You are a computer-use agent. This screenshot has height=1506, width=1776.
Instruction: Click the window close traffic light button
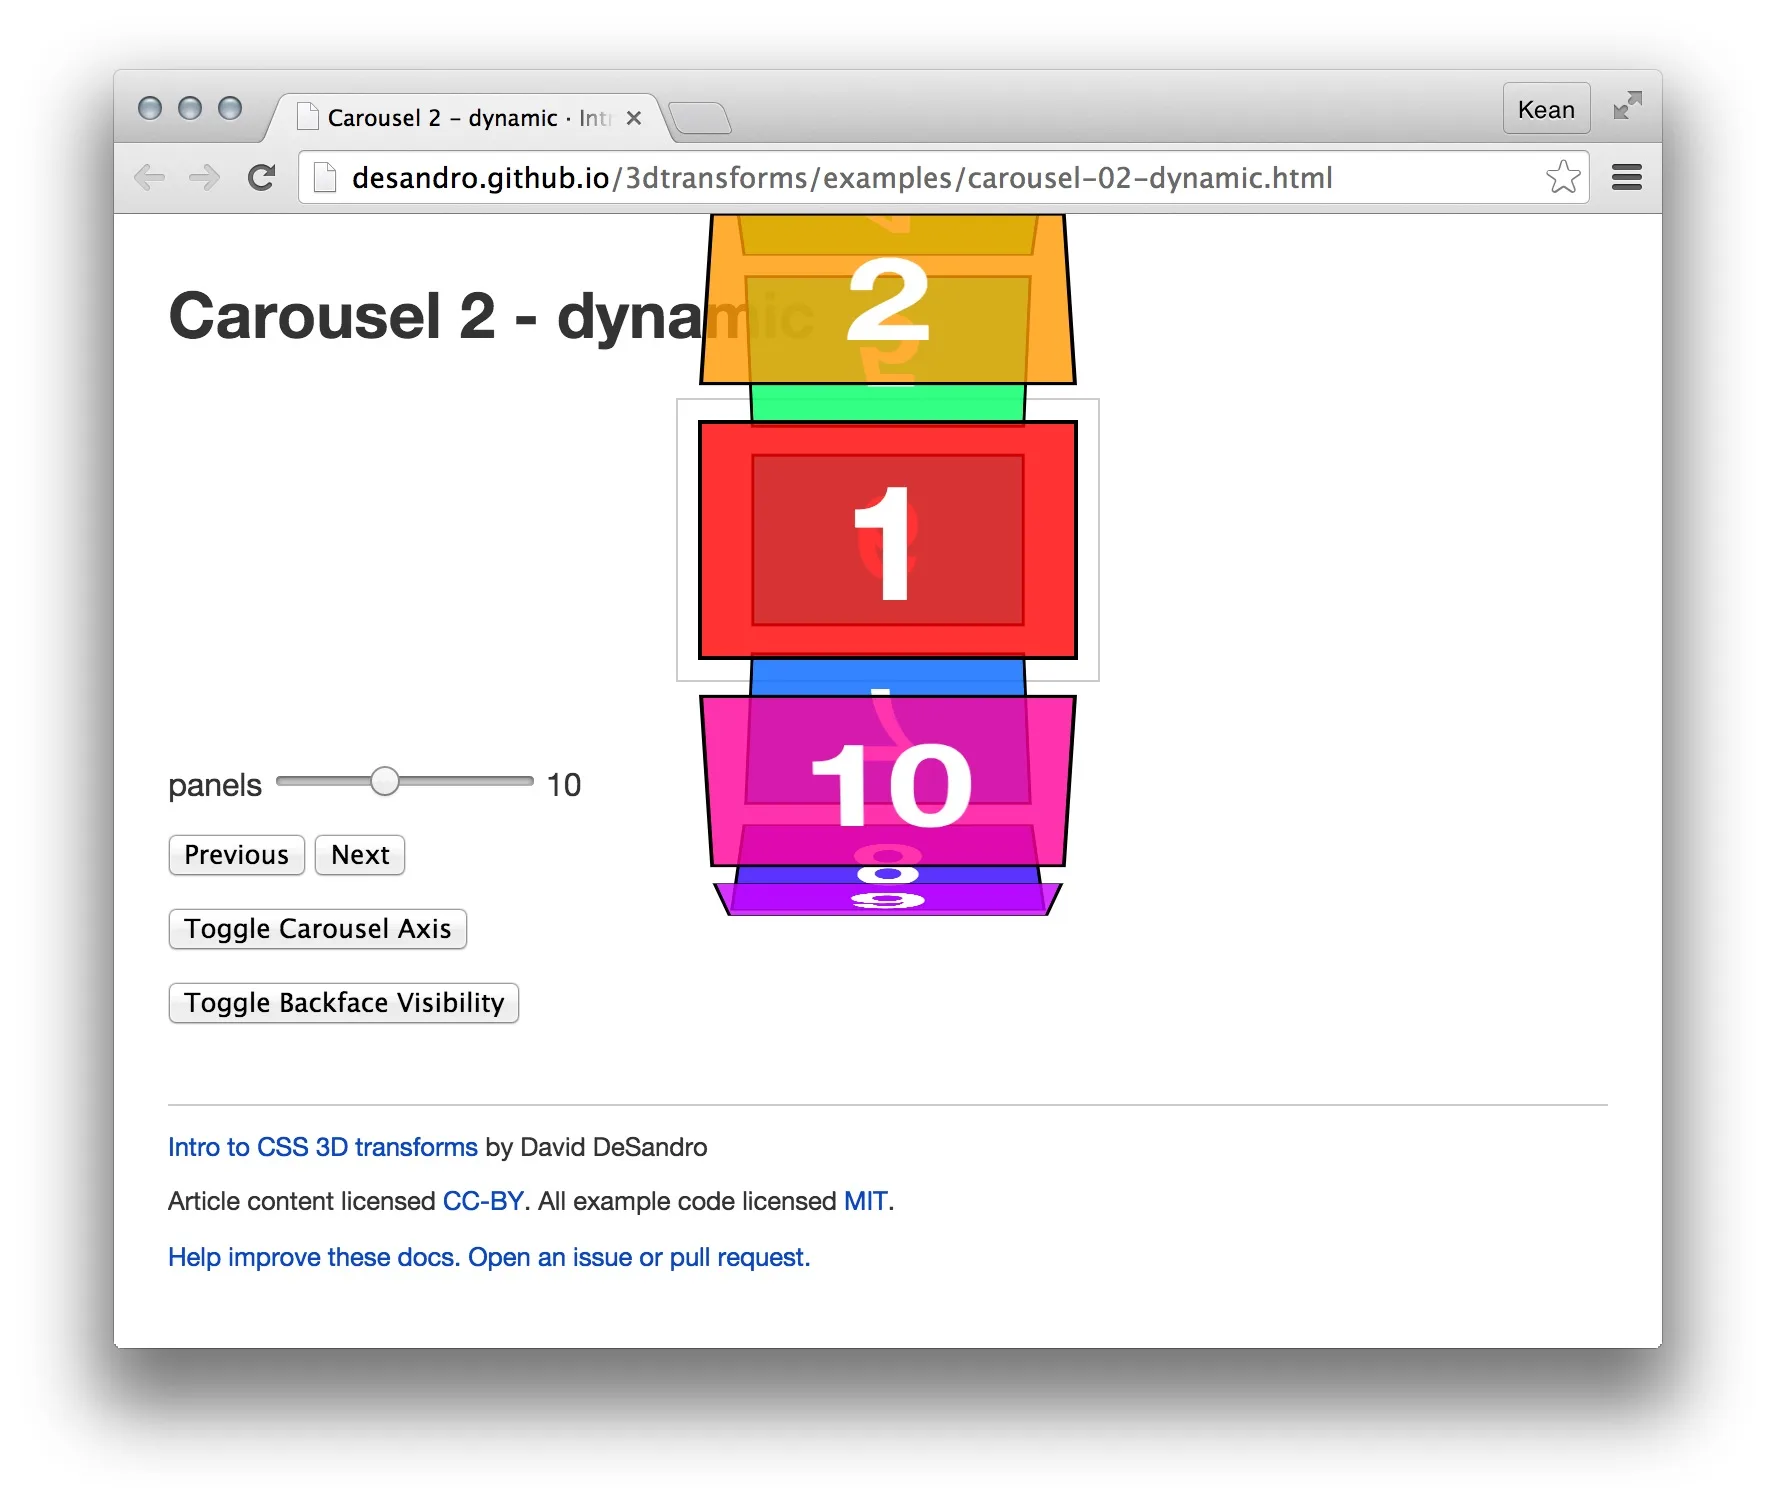click(150, 108)
